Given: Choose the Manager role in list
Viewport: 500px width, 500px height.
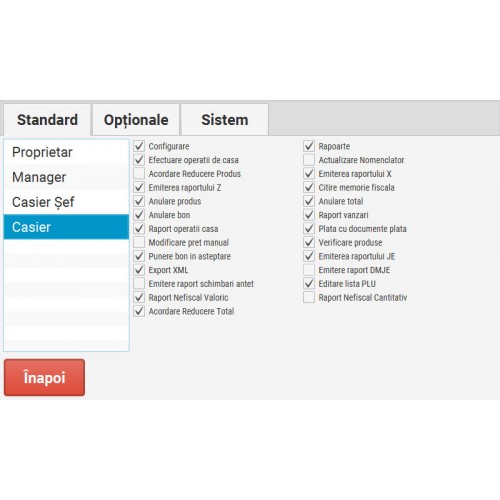Looking at the screenshot, I should pos(66,177).
